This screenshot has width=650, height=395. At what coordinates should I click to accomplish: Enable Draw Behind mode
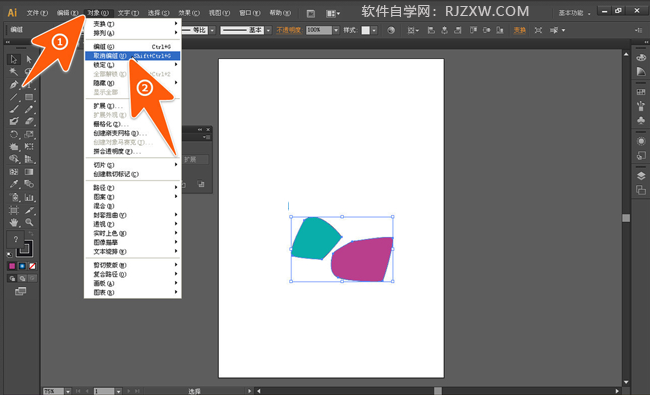point(22,278)
